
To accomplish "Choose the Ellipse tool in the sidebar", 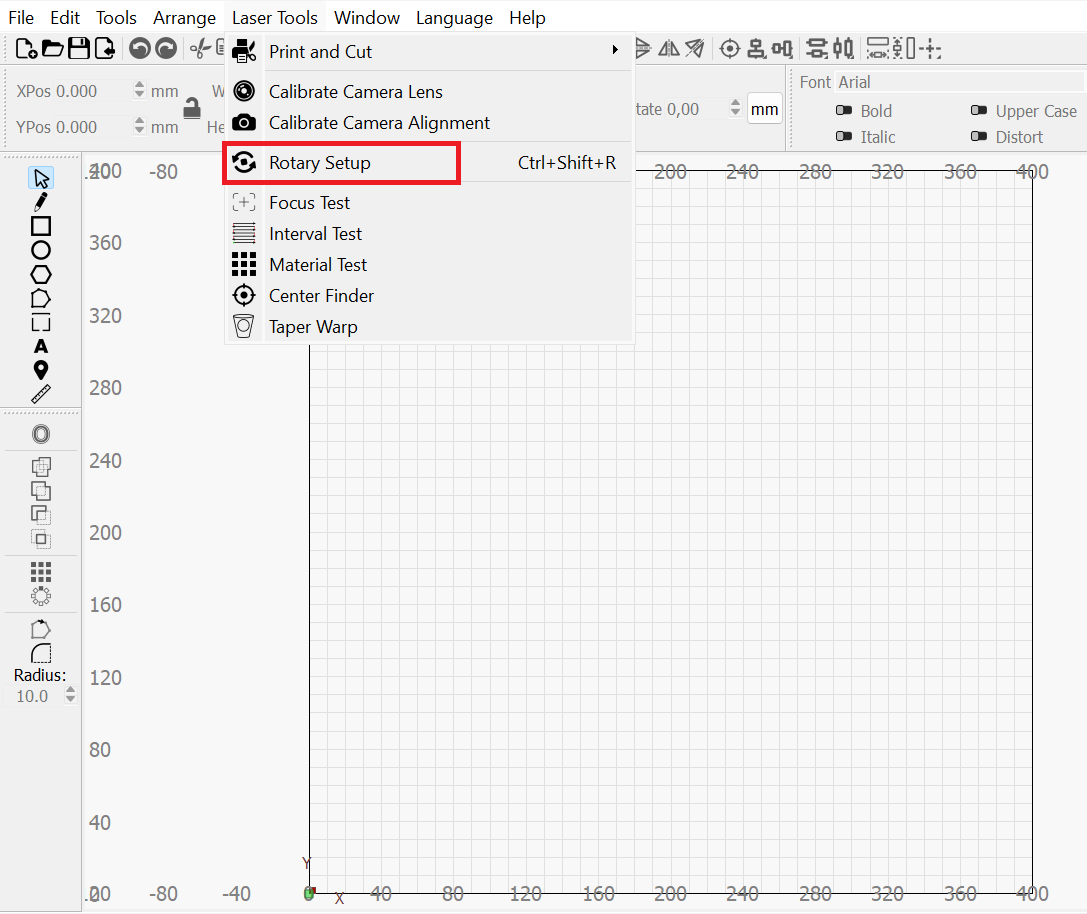I will coord(41,250).
